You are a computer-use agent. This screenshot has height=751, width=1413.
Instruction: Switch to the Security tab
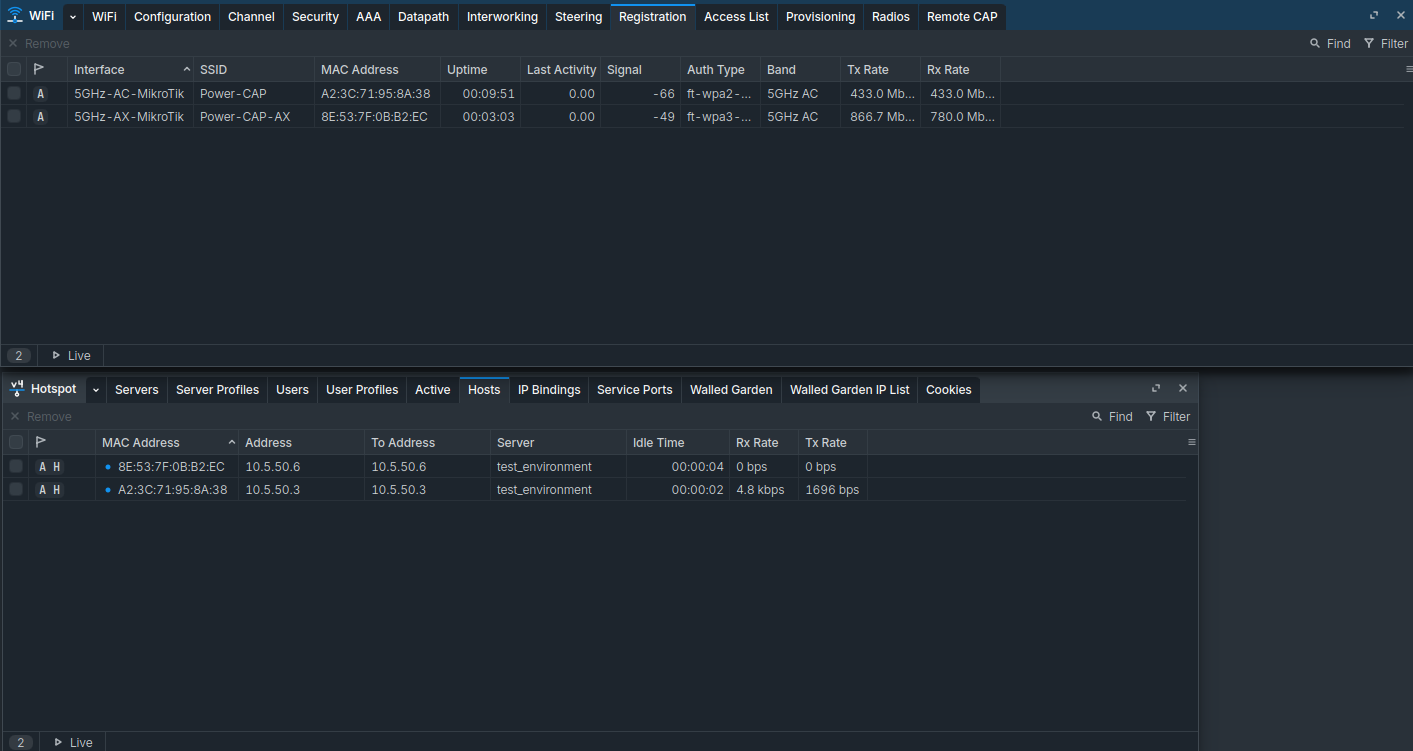315,17
